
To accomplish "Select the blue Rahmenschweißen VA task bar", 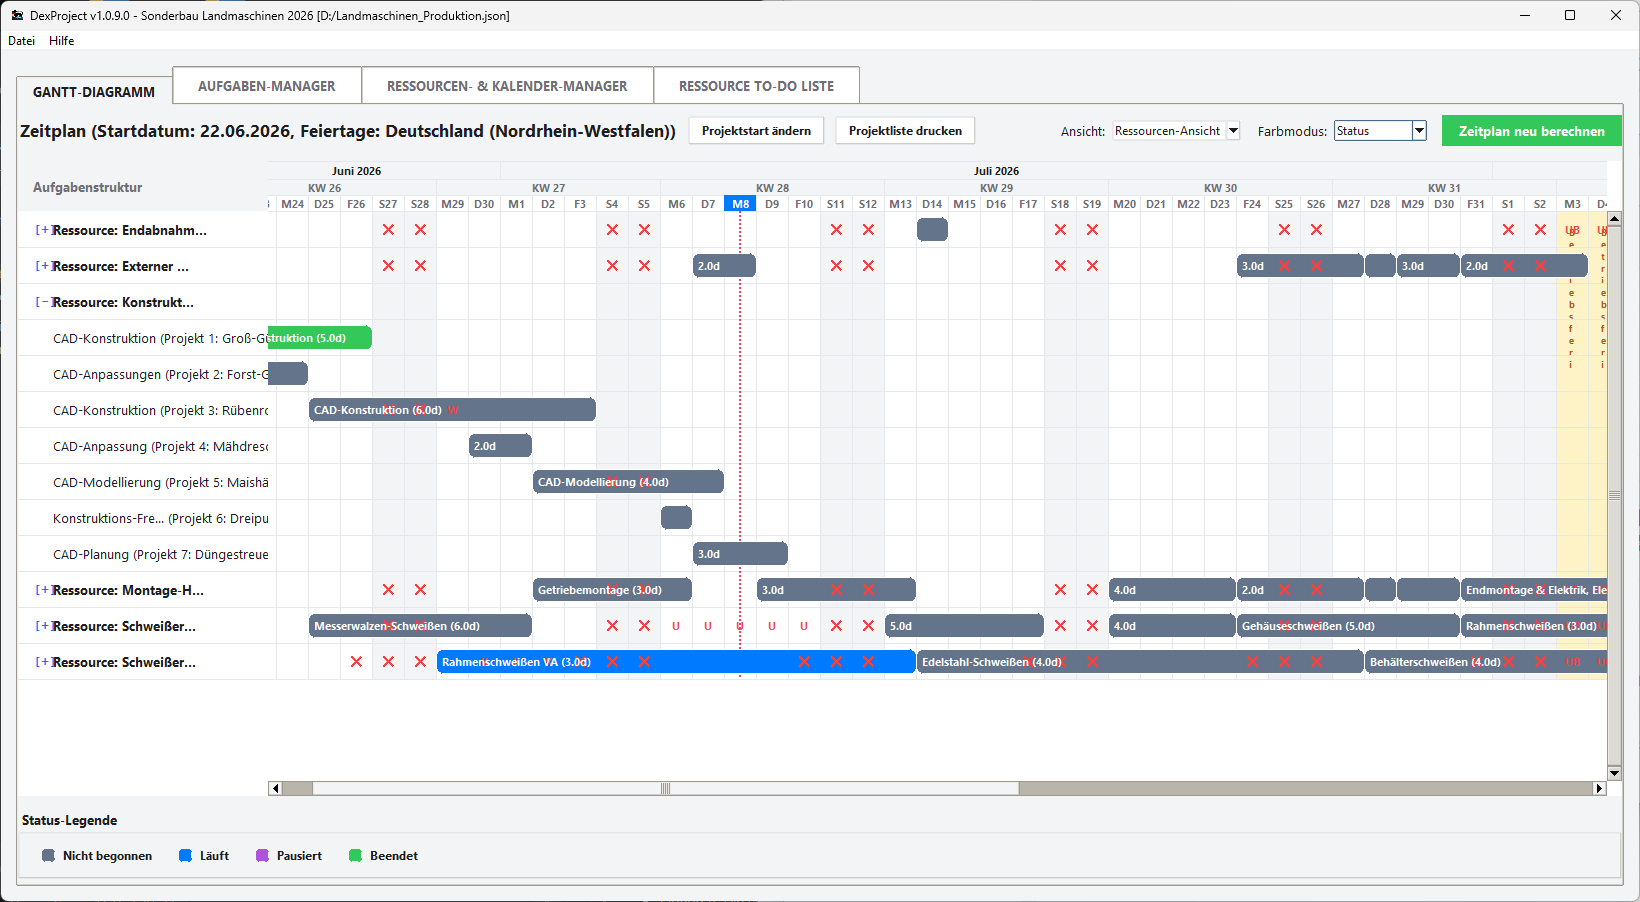I will 676,662.
